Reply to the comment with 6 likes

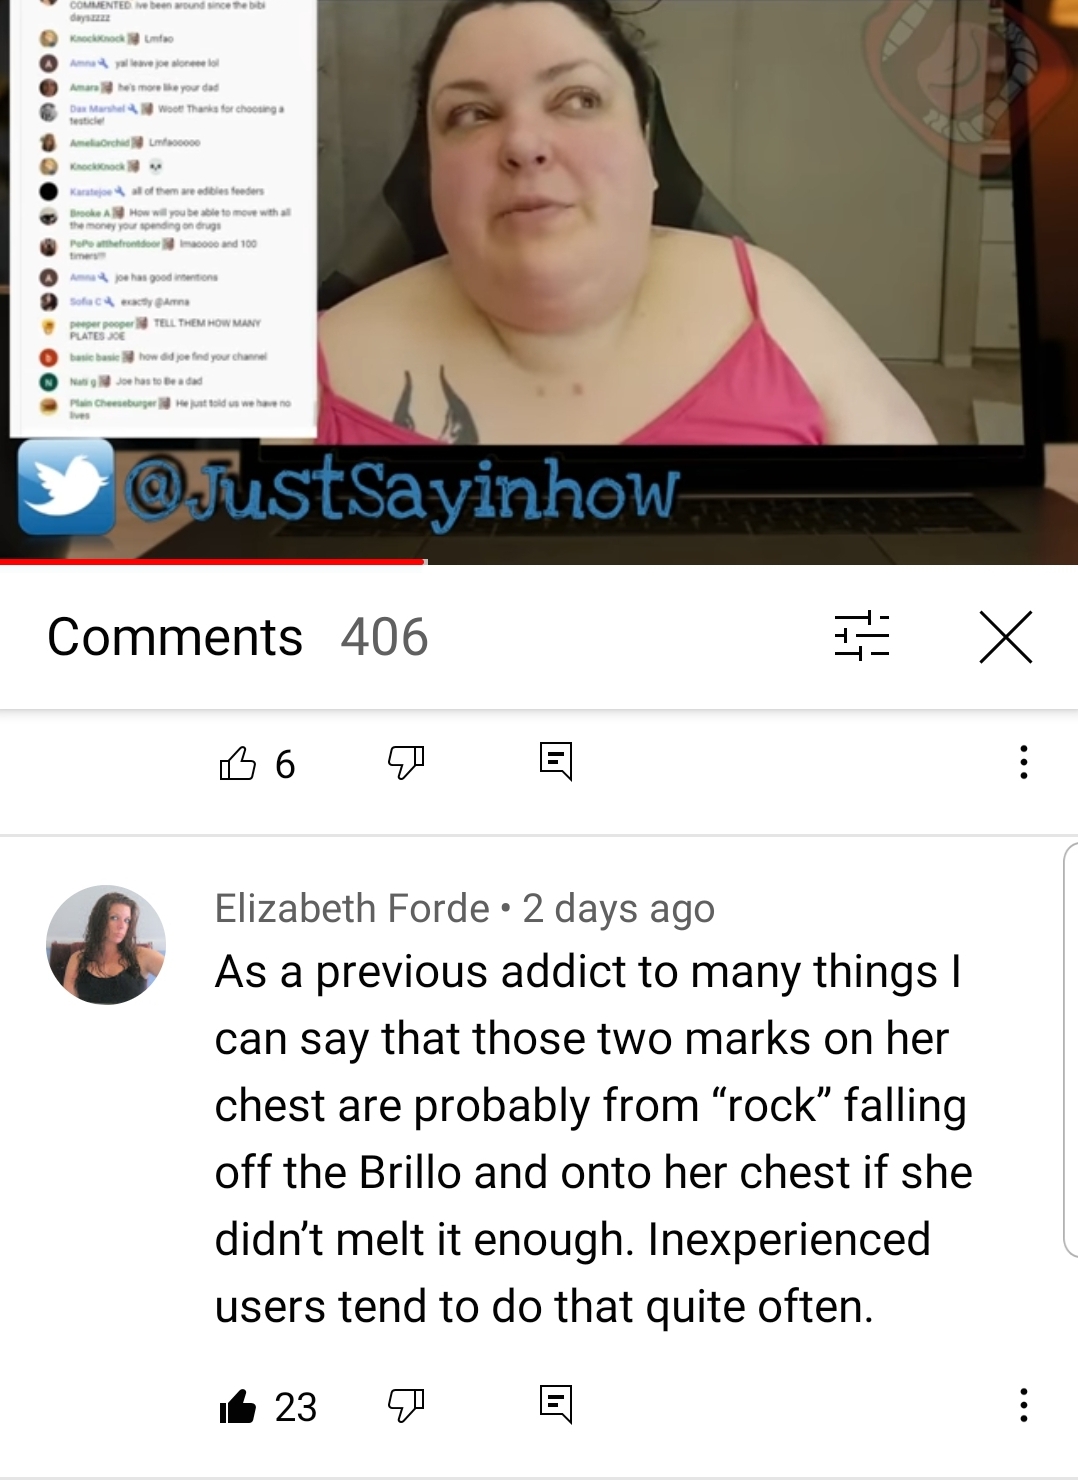(556, 762)
